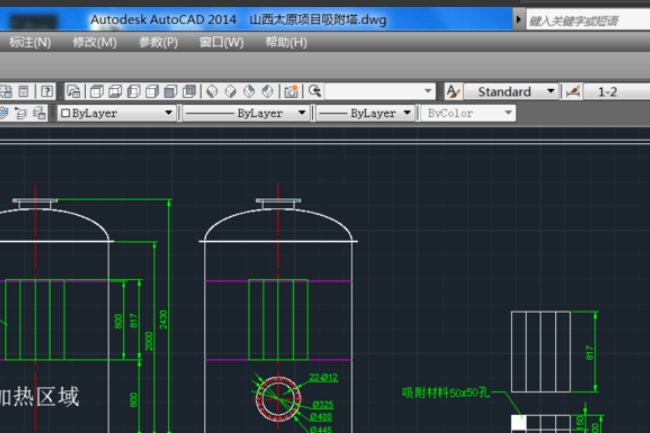Open the Named Views manager icon

coord(74,92)
